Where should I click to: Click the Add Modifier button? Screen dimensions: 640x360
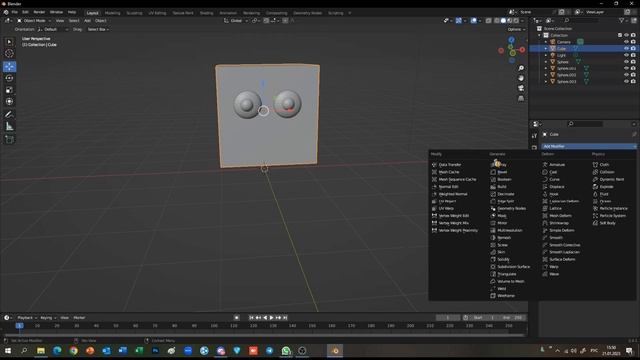tap(588, 146)
